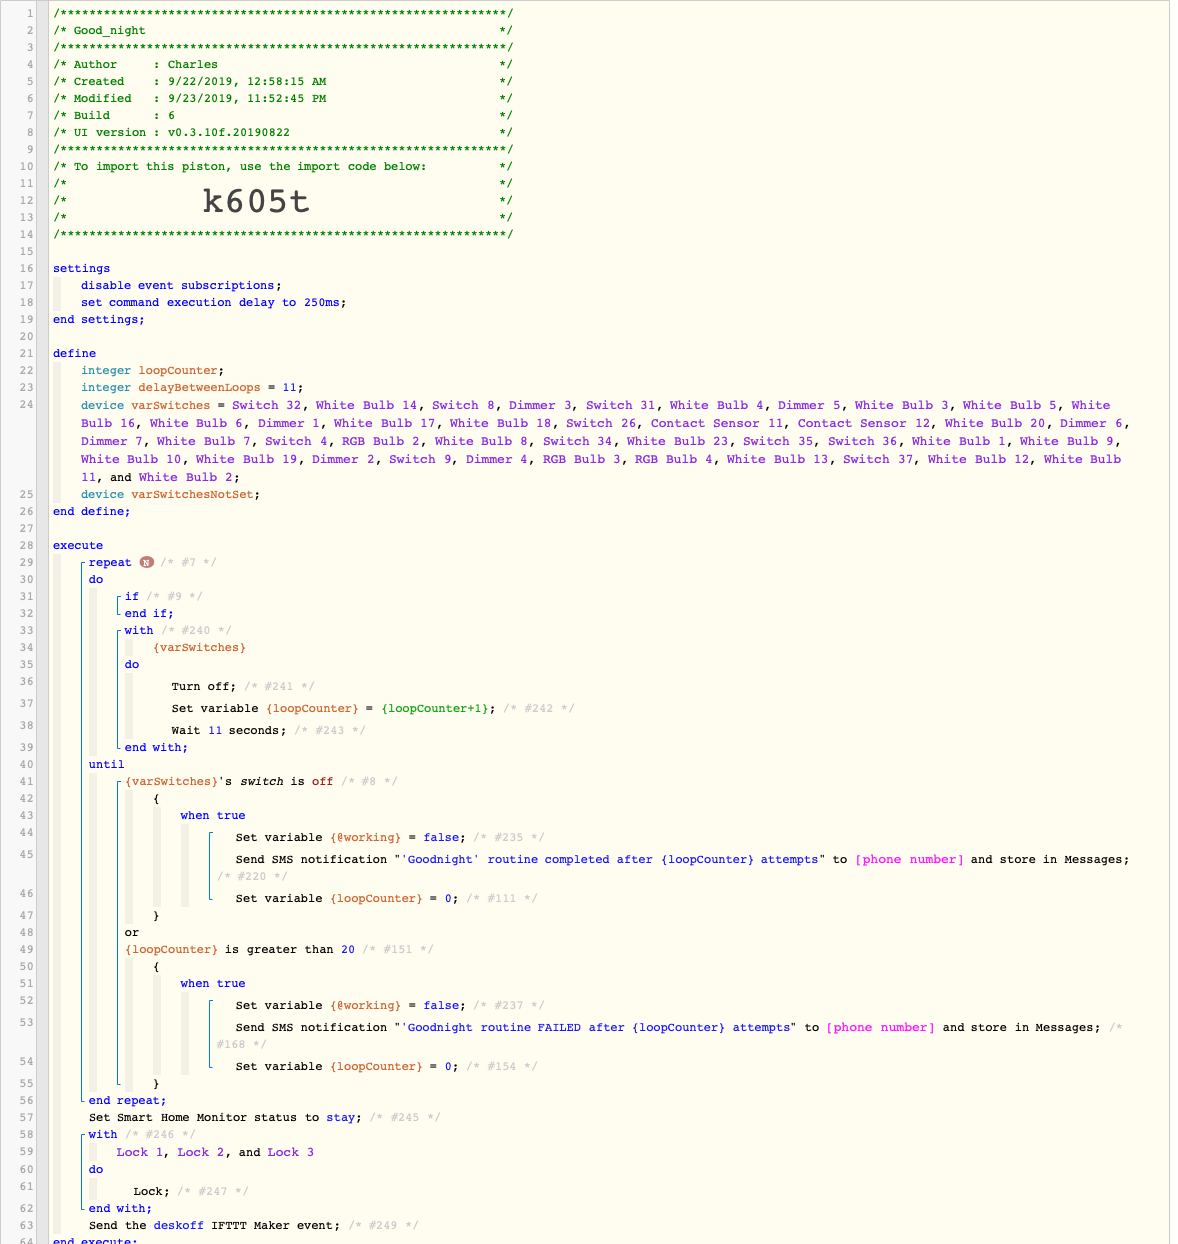Image resolution: width=1178 pixels, height=1244 pixels.
Task: Click the 'execute' keyword on line 28
Action: point(78,545)
